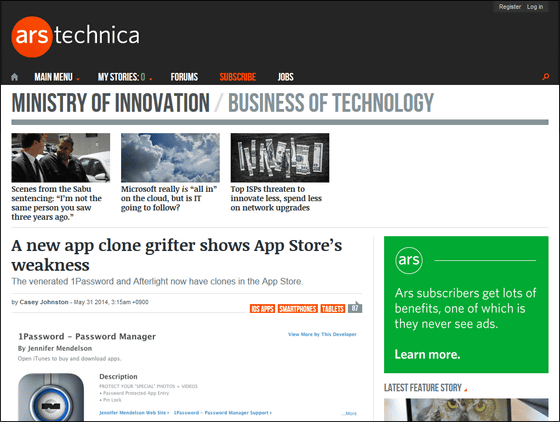Open the 87 comments bubble icon

(355, 307)
